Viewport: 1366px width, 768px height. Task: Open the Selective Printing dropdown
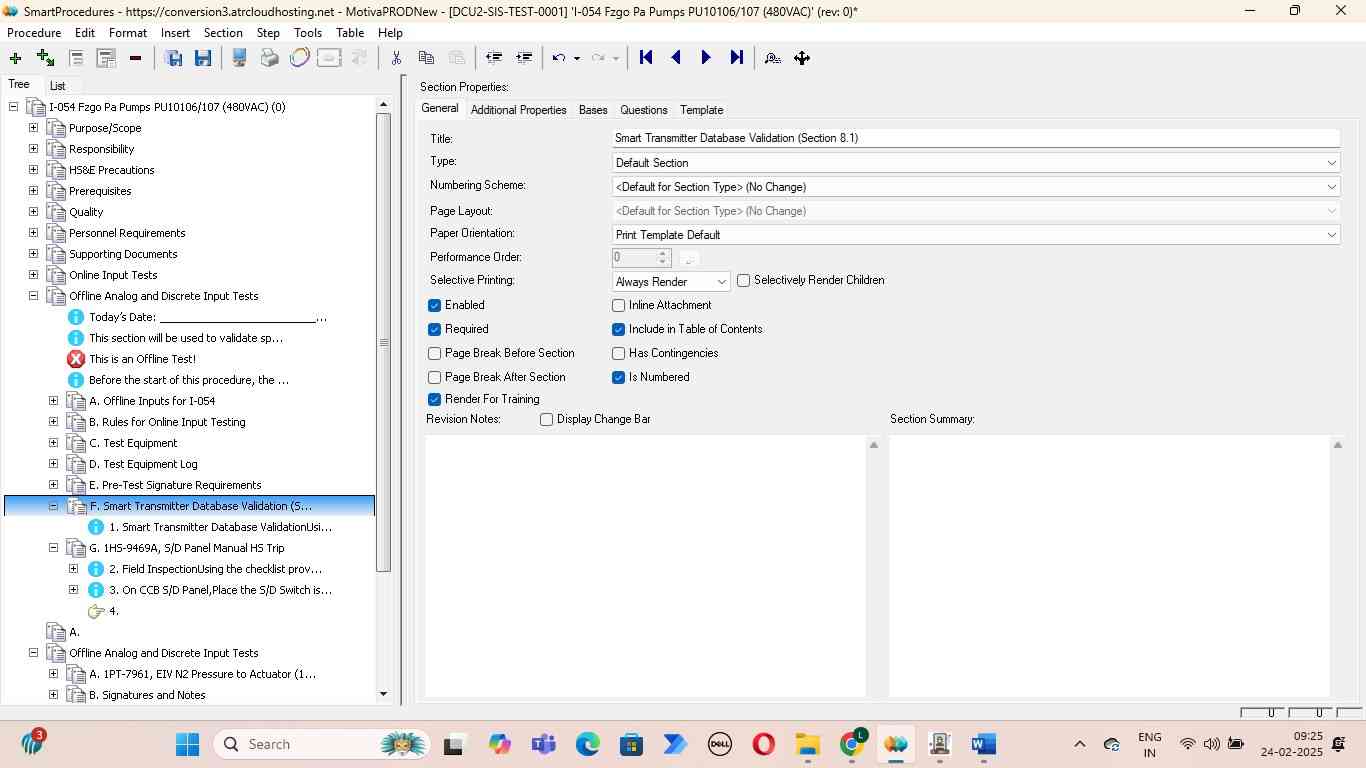pyautogui.click(x=671, y=282)
